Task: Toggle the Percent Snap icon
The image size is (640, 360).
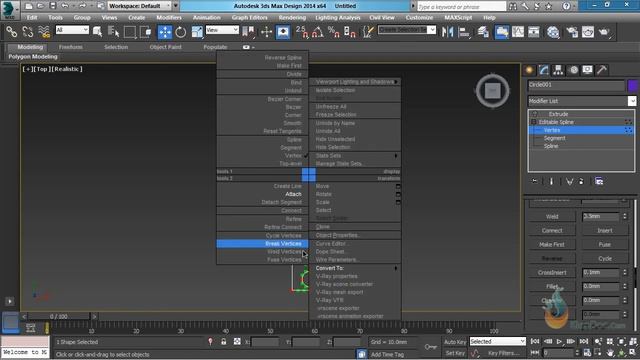Action: coord(334,32)
